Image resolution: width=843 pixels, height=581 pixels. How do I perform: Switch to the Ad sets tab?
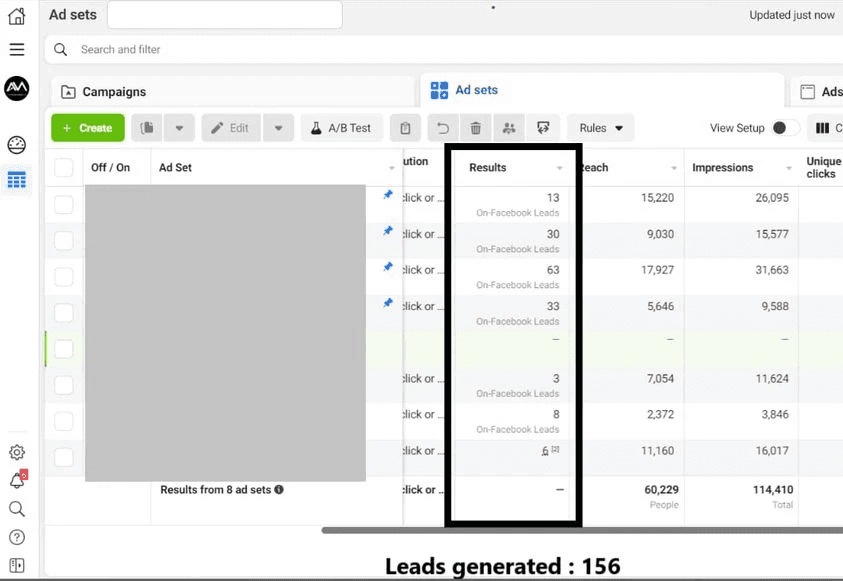tap(602, 90)
